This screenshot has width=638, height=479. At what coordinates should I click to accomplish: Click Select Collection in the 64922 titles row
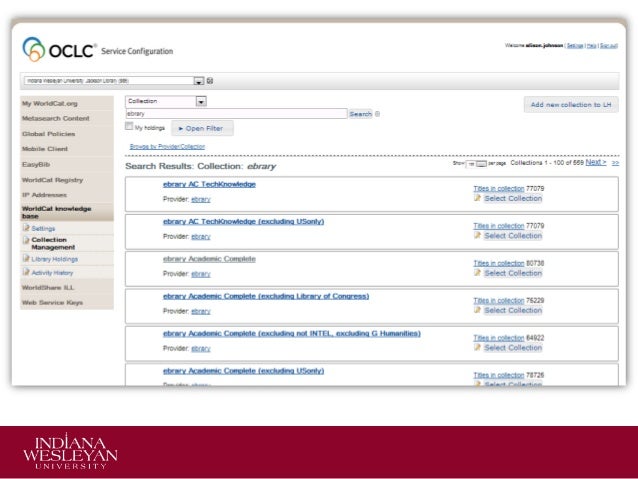513,348
